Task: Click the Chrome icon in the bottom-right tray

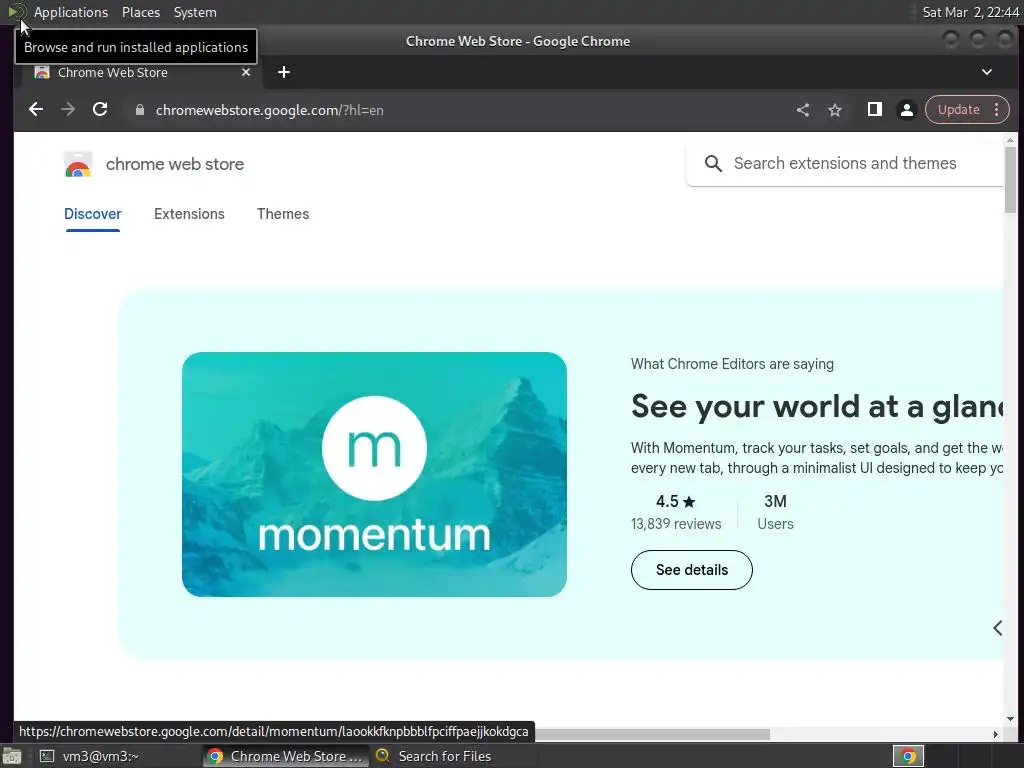Action: click(908, 756)
